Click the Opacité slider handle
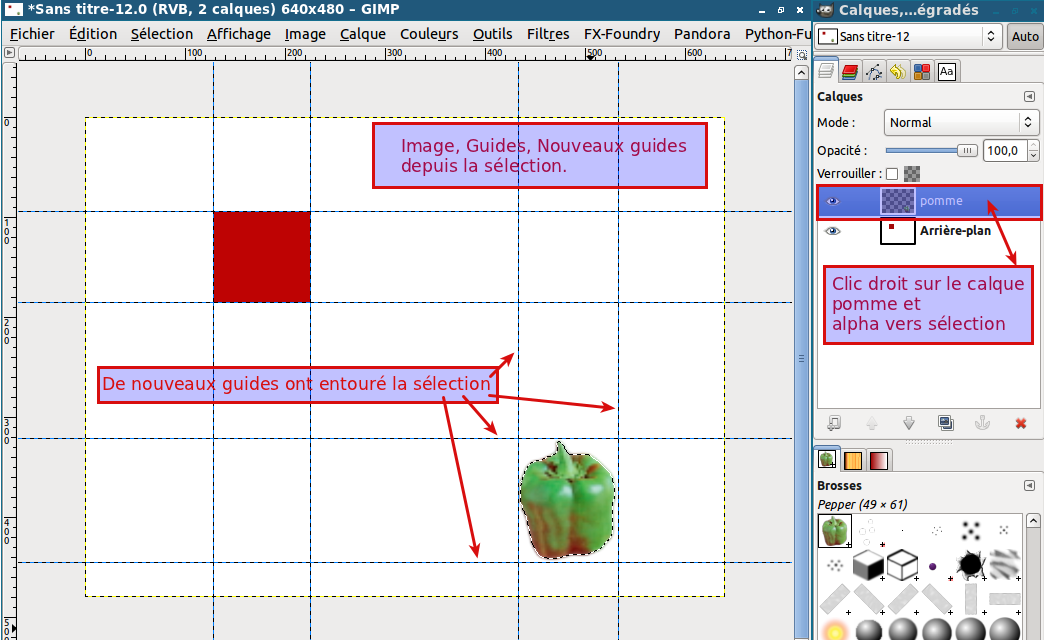Screen dimensions: 1044x641 tap(967, 151)
